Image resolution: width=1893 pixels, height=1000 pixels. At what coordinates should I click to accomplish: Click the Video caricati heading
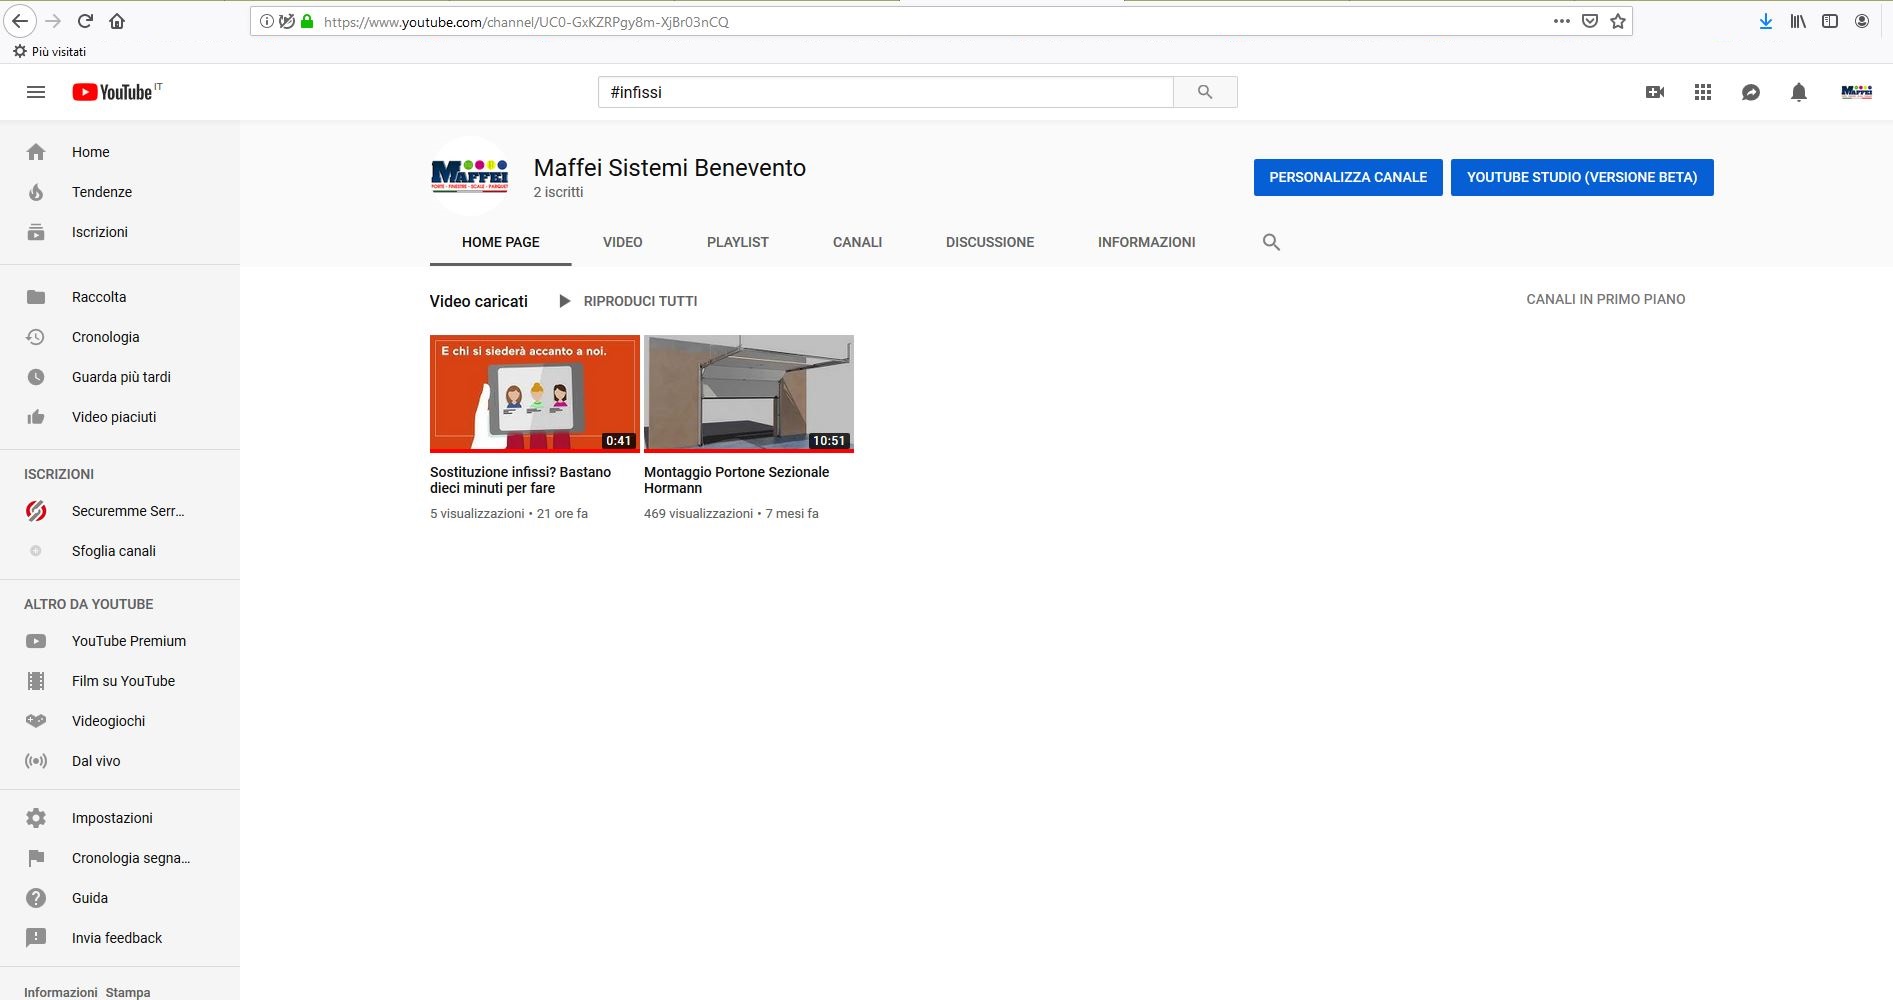(x=478, y=301)
